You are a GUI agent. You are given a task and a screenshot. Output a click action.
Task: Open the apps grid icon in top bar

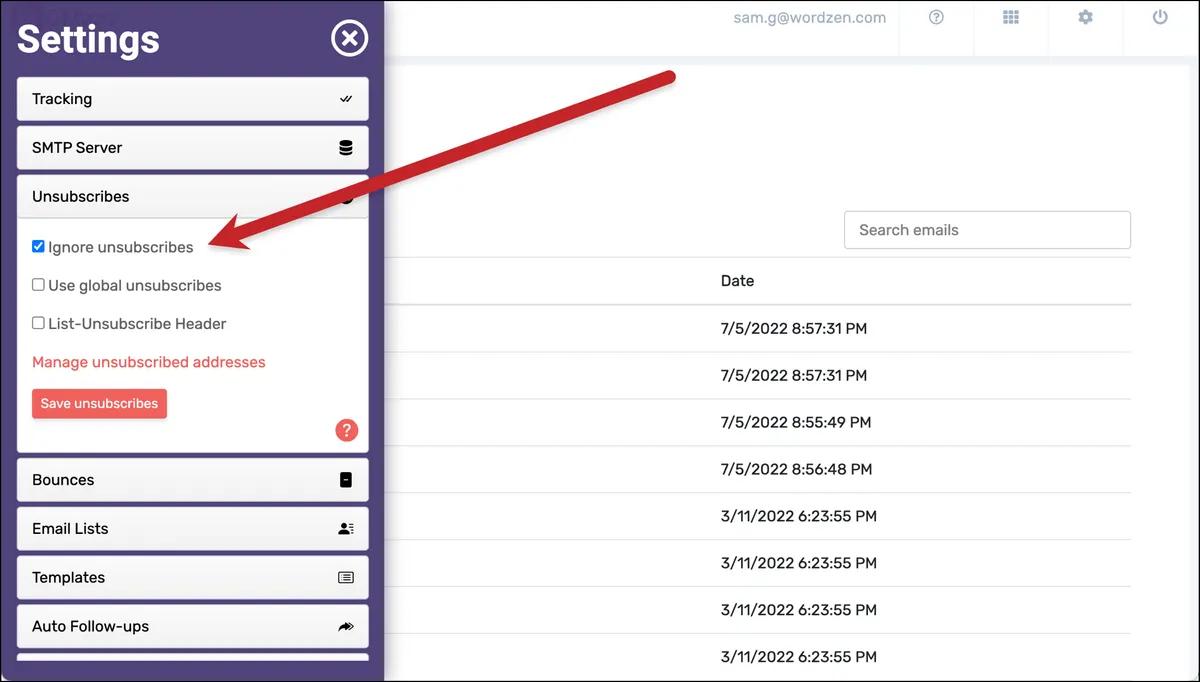click(1011, 17)
